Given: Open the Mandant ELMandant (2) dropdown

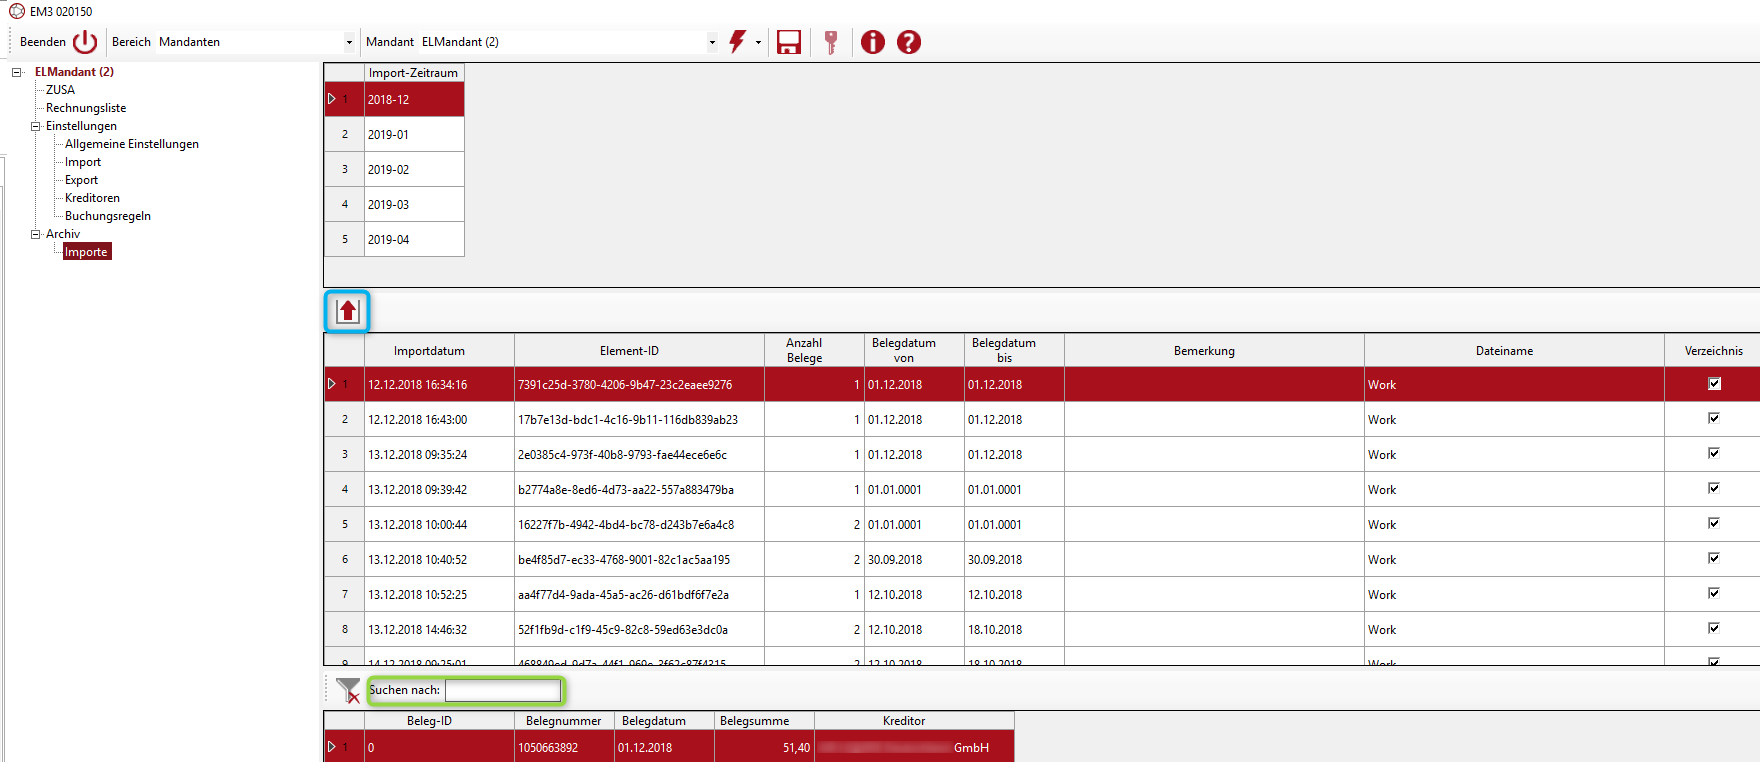Looking at the screenshot, I should [x=712, y=42].
